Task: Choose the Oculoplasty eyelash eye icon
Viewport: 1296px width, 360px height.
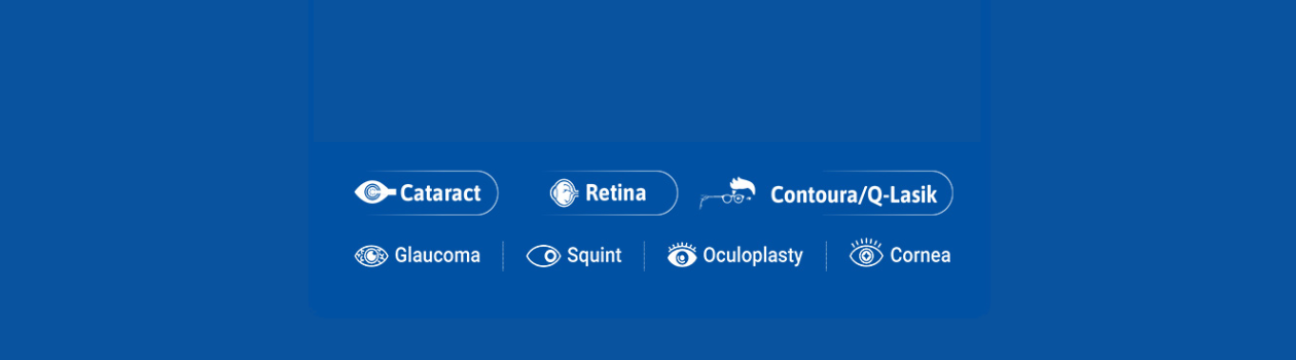Action: [x=682, y=255]
